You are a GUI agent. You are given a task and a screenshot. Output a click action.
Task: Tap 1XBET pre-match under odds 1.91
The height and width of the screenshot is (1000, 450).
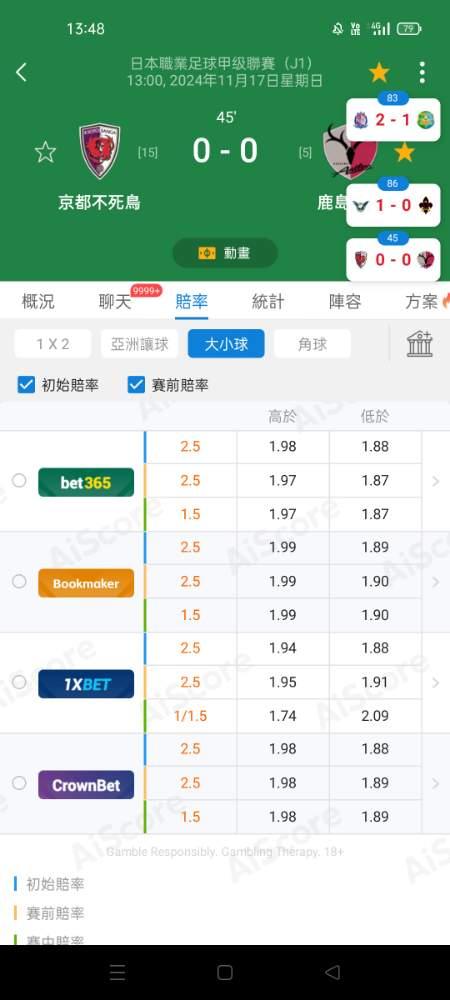tap(375, 682)
